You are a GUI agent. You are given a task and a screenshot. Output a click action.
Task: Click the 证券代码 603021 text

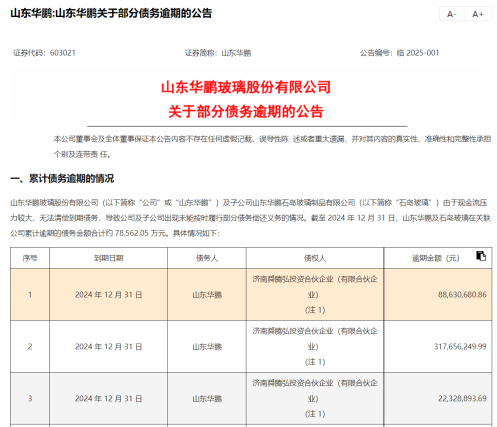44,53
